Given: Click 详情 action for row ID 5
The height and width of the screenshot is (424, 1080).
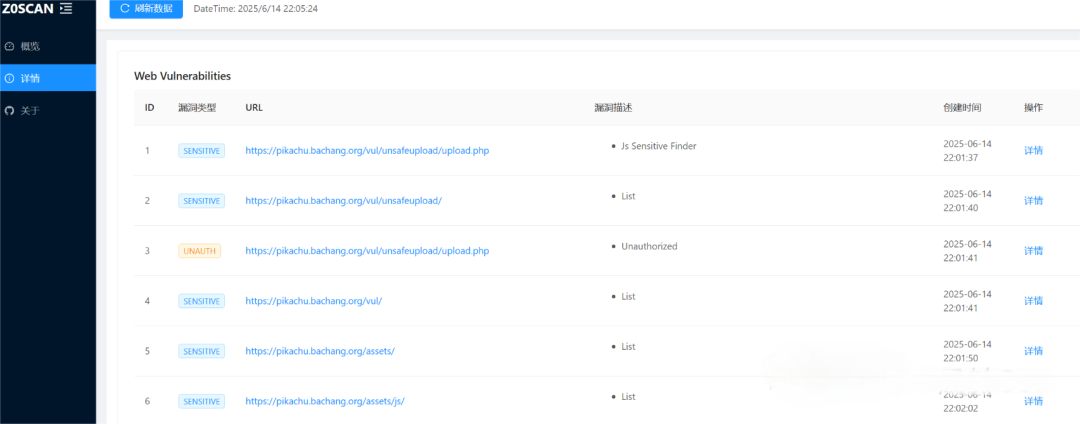Looking at the screenshot, I should 1033,351.
